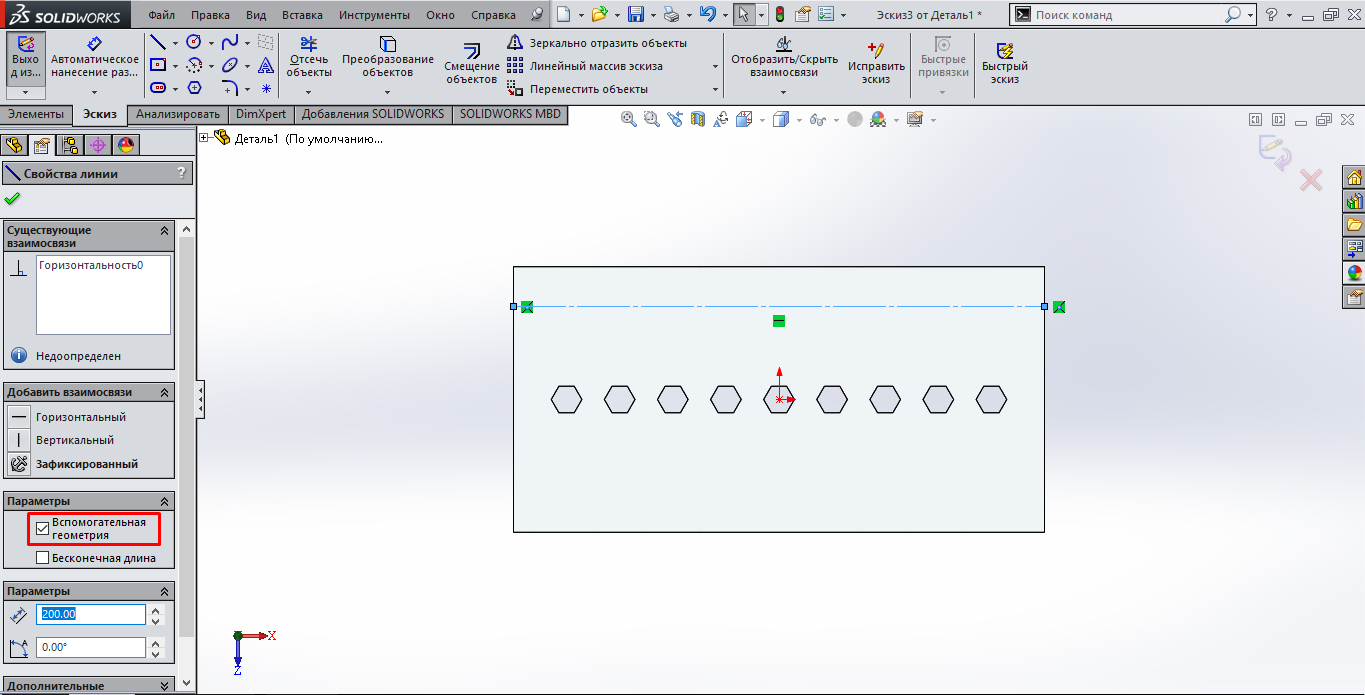
Task: Switch to DimXpert tab
Action: 261,114
